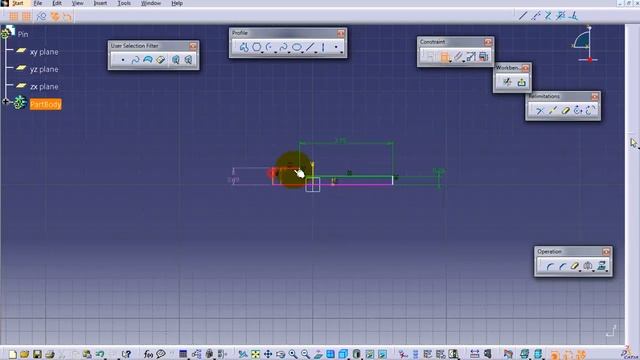
Task: Expand the PartBody tree node
Action: 5,102
